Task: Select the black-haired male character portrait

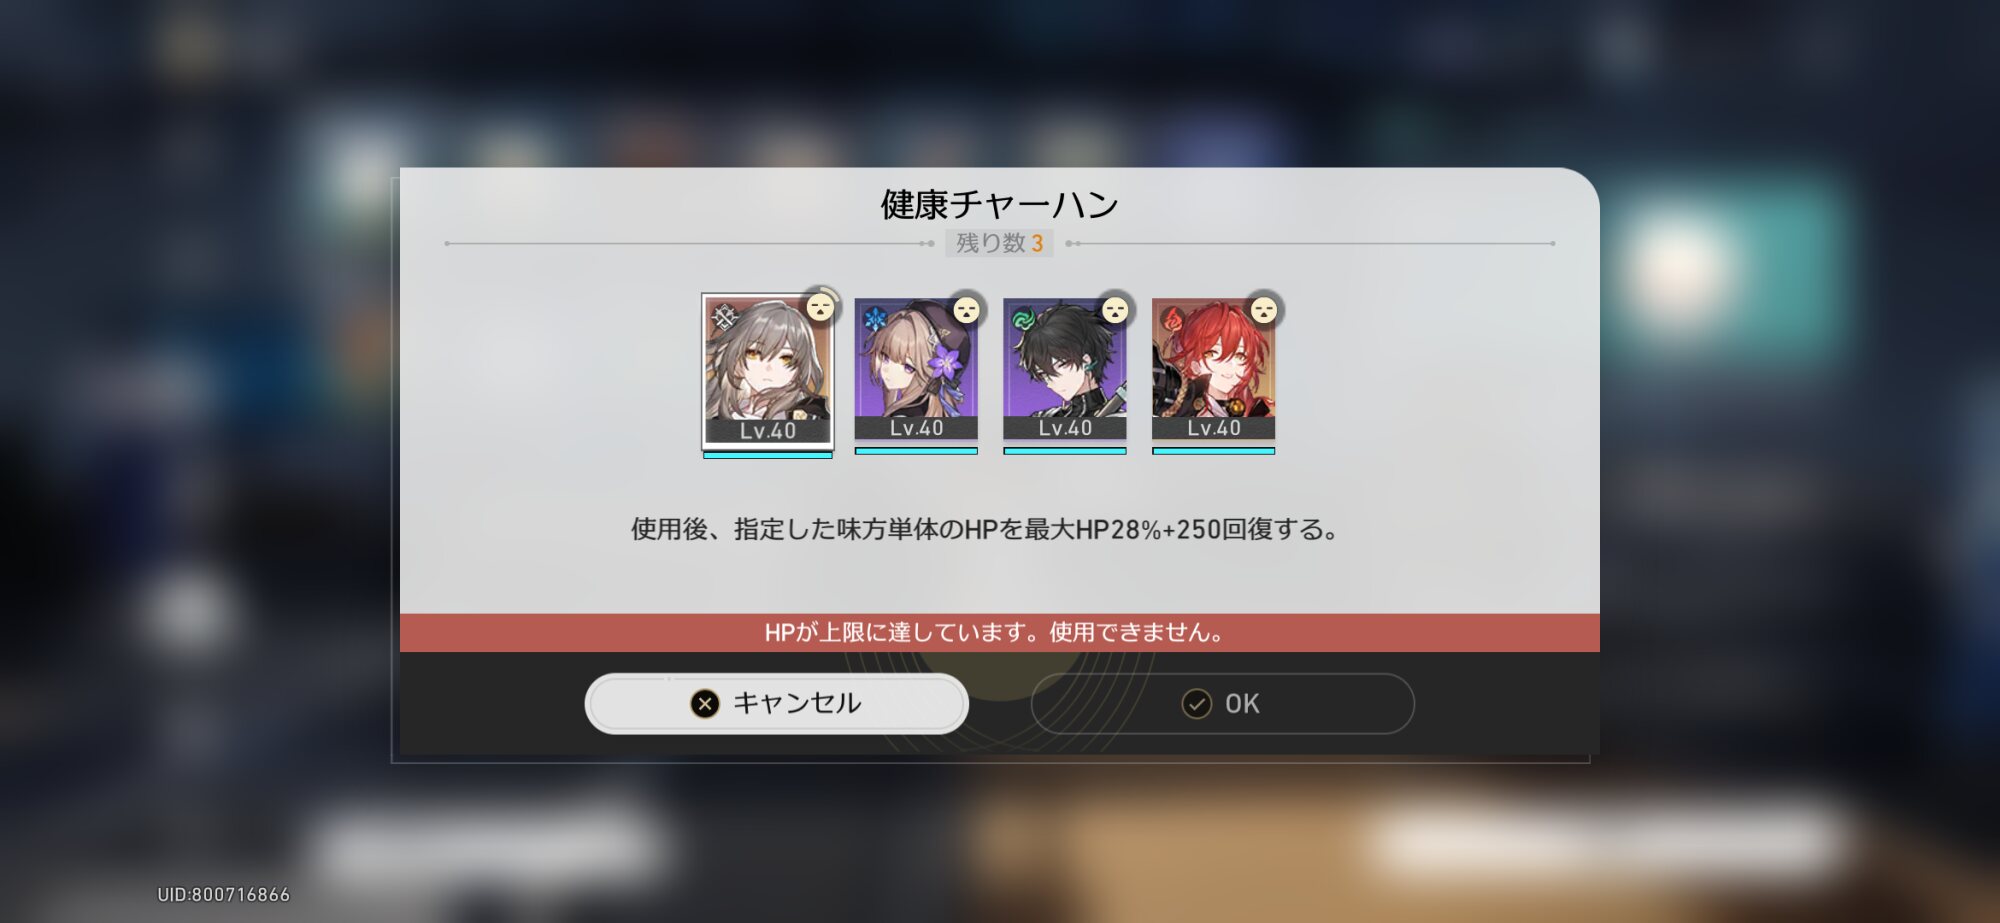Action: click(1065, 369)
